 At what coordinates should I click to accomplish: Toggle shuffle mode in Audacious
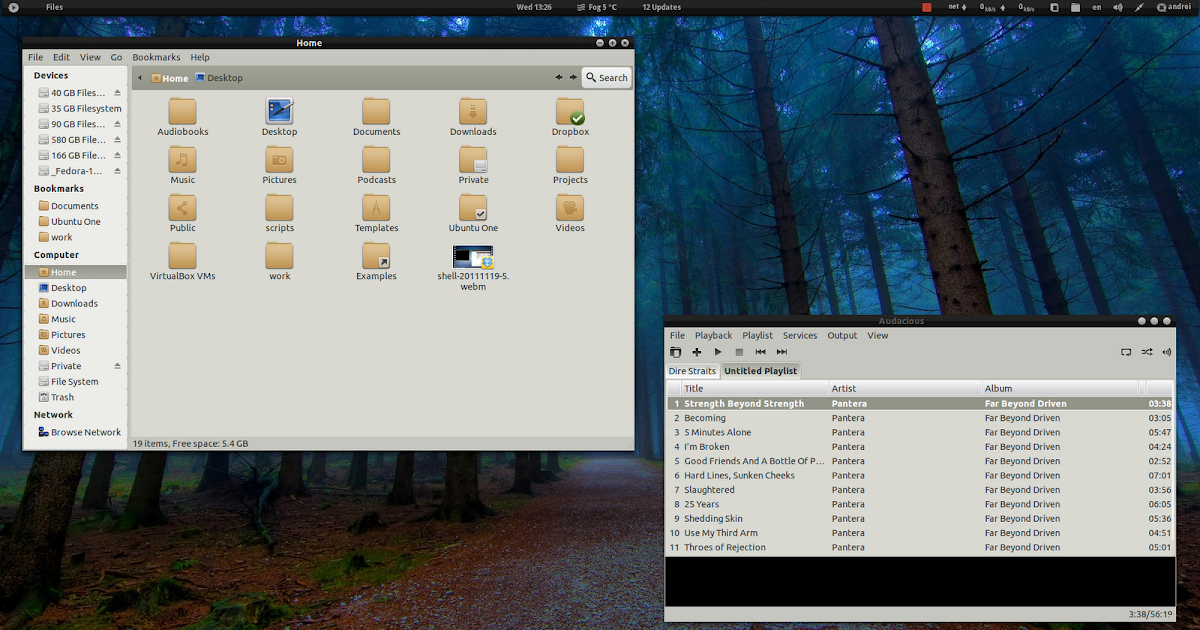coord(1147,351)
